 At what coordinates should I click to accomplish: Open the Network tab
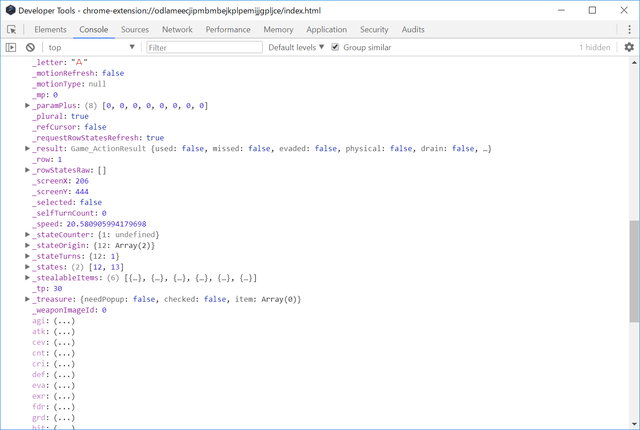click(x=177, y=29)
